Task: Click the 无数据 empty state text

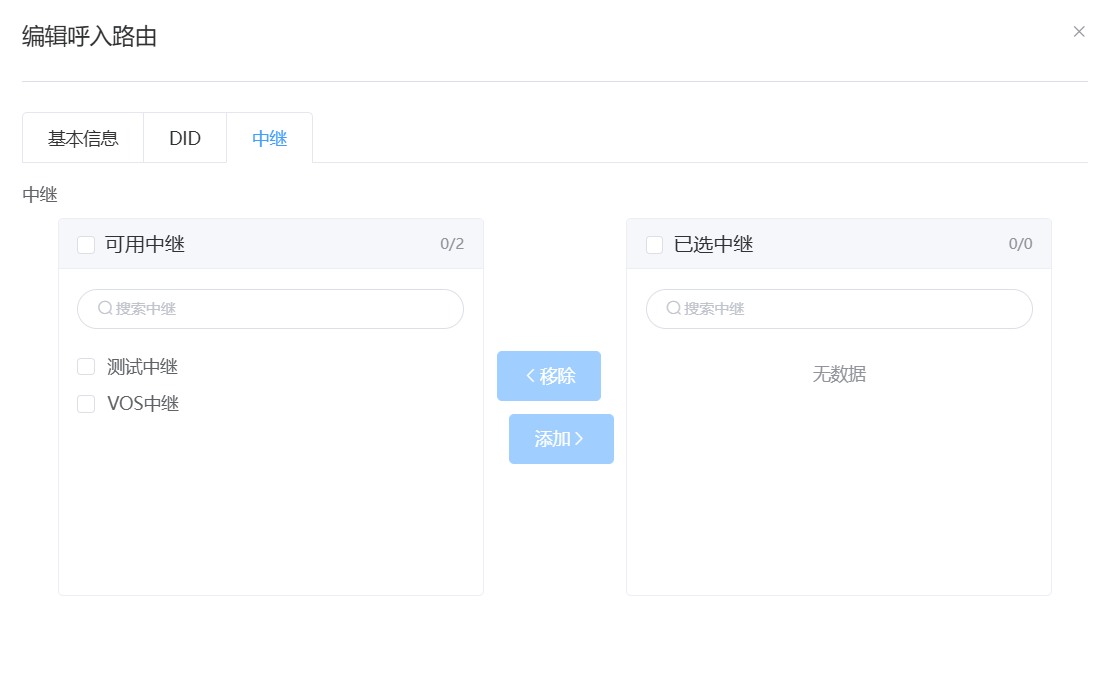Action: (x=838, y=374)
